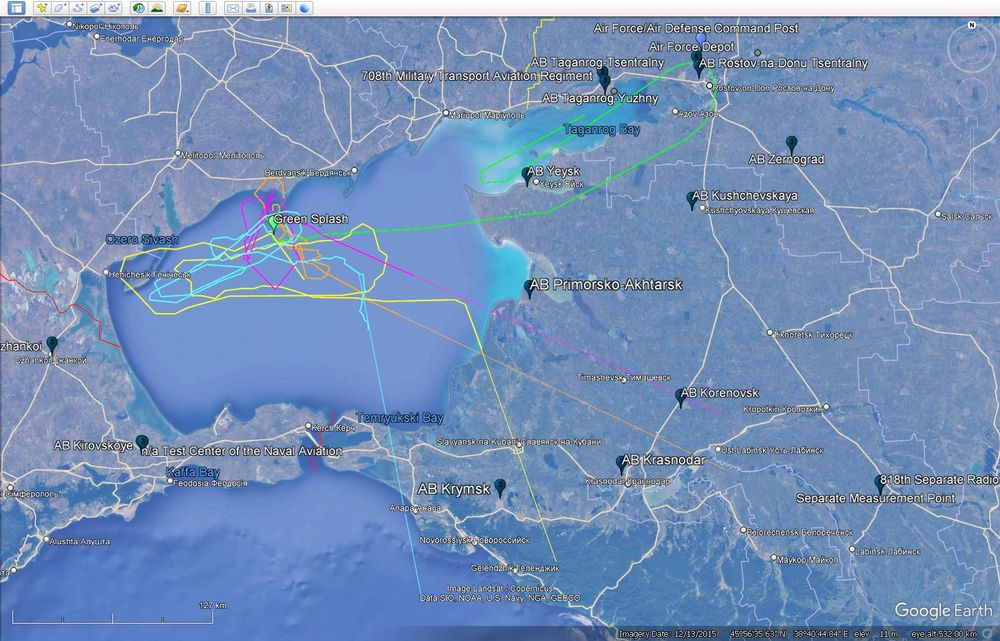This screenshot has height=641, width=1000.
Task: Click the Separate Measurement Point label
Action: coord(876,498)
